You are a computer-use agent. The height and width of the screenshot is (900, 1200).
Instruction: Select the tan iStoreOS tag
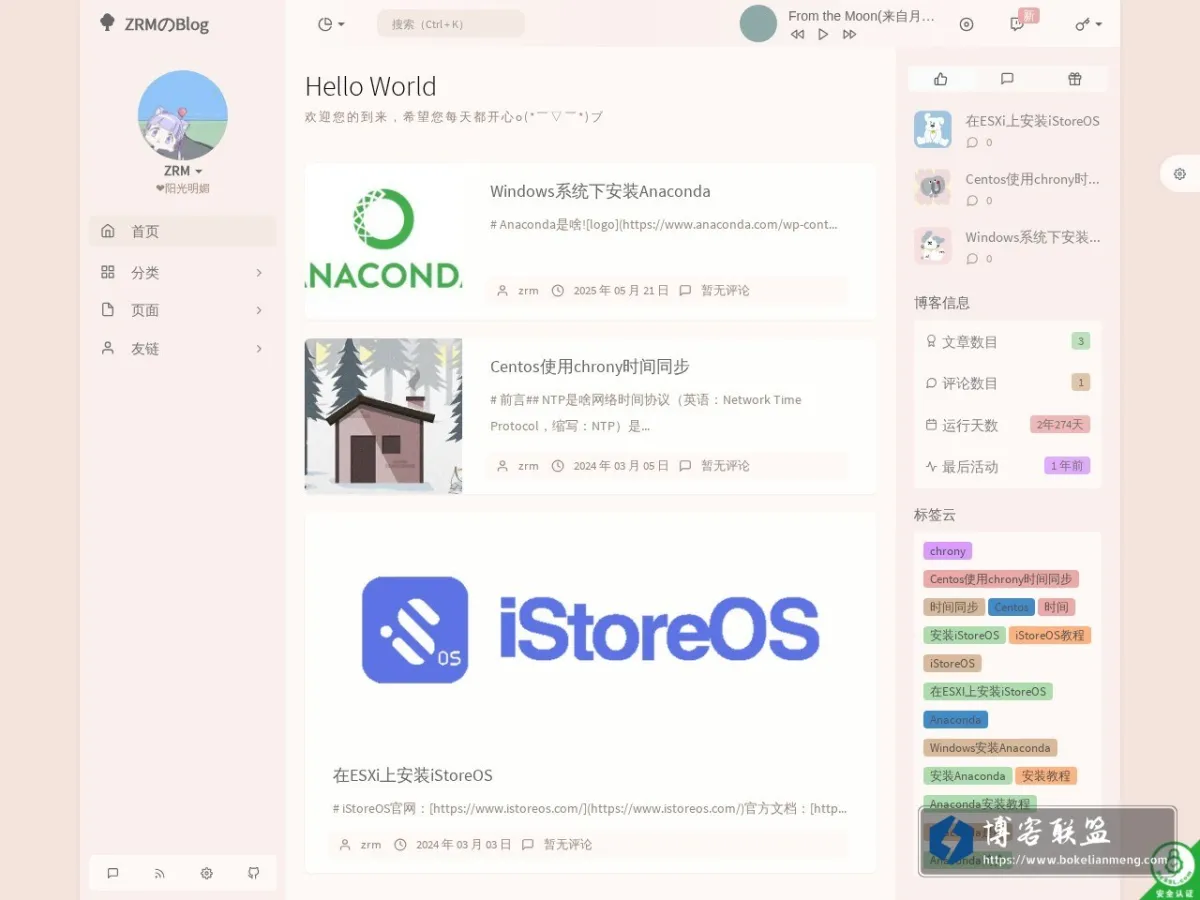952,663
